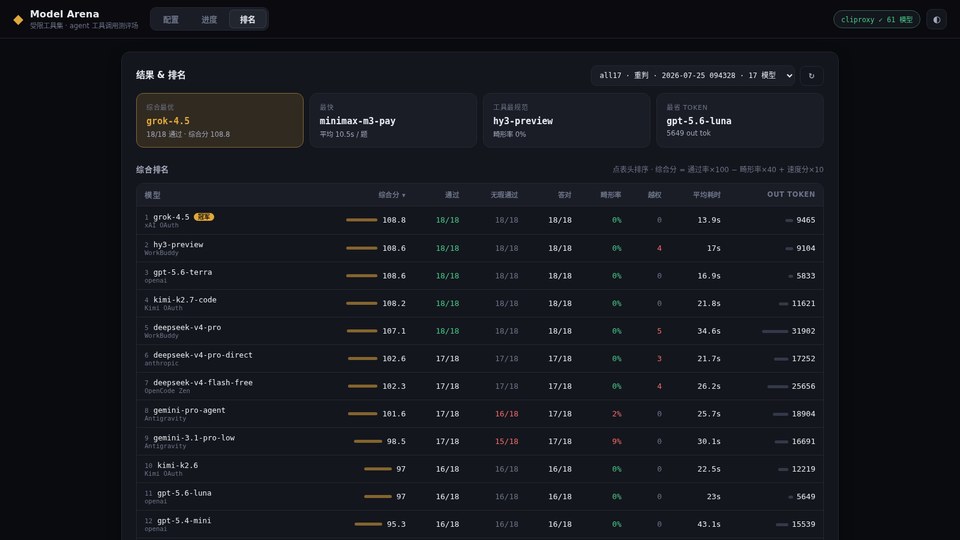Click the 16/18 red value in gemini-pro-agent row
Viewport: 960px width, 540px height.
pyautogui.click(x=506, y=414)
